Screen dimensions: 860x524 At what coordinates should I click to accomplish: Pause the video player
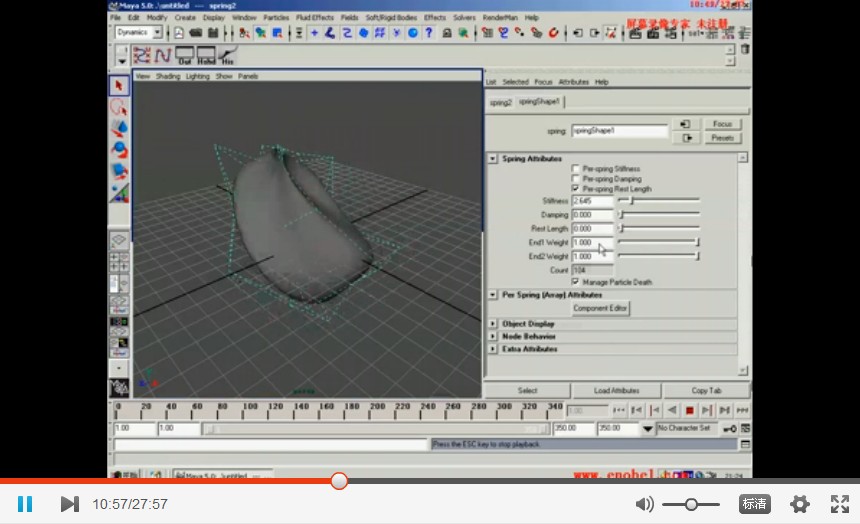[25, 504]
